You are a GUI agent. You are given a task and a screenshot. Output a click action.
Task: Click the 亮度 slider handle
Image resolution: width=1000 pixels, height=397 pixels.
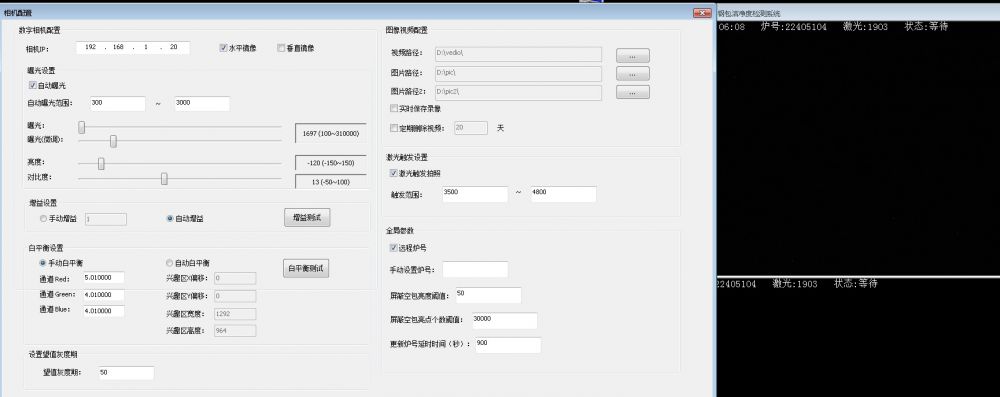[x=101, y=163]
